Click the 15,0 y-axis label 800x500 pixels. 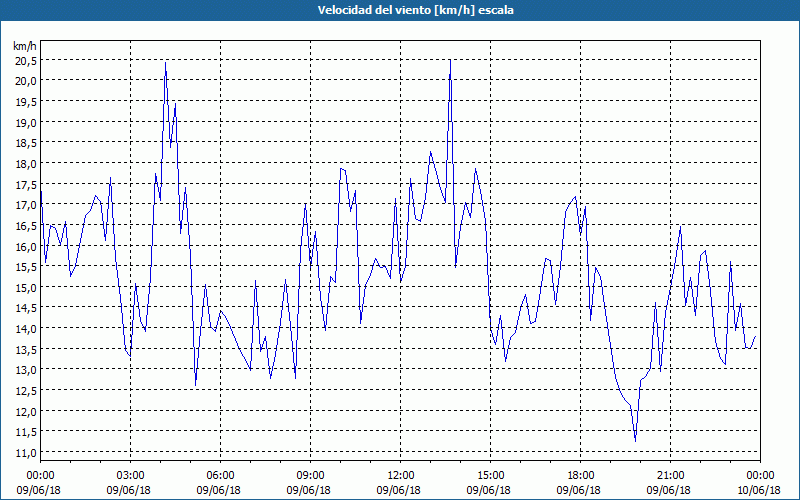pyautogui.click(x=25, y=287)
